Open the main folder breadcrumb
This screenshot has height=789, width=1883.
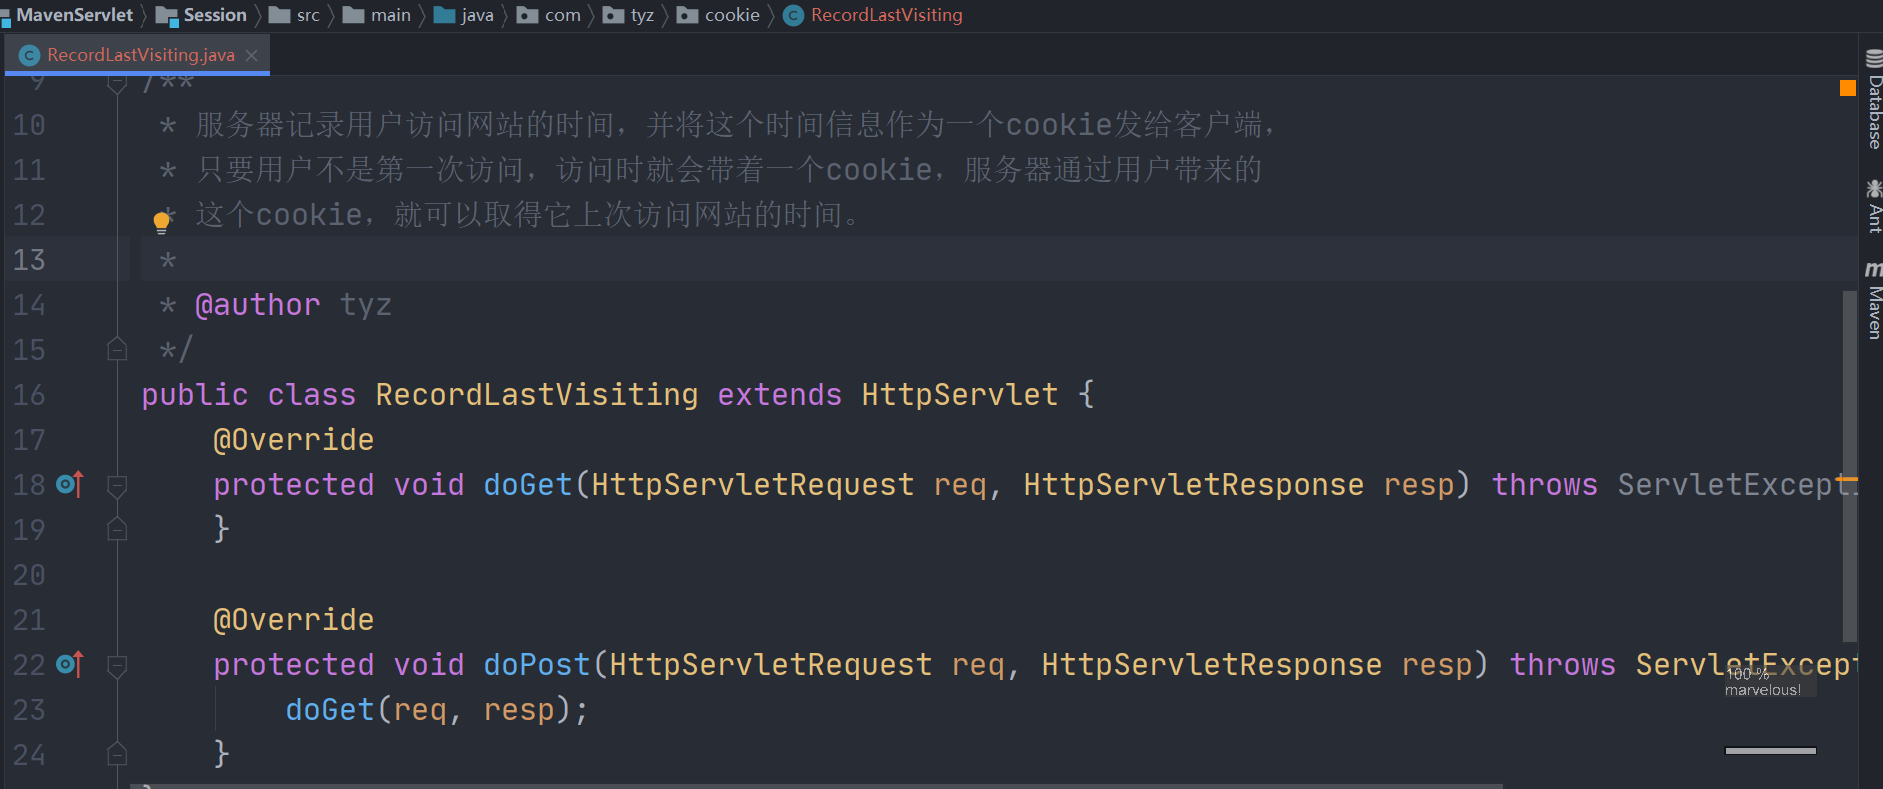coord(377,15)
